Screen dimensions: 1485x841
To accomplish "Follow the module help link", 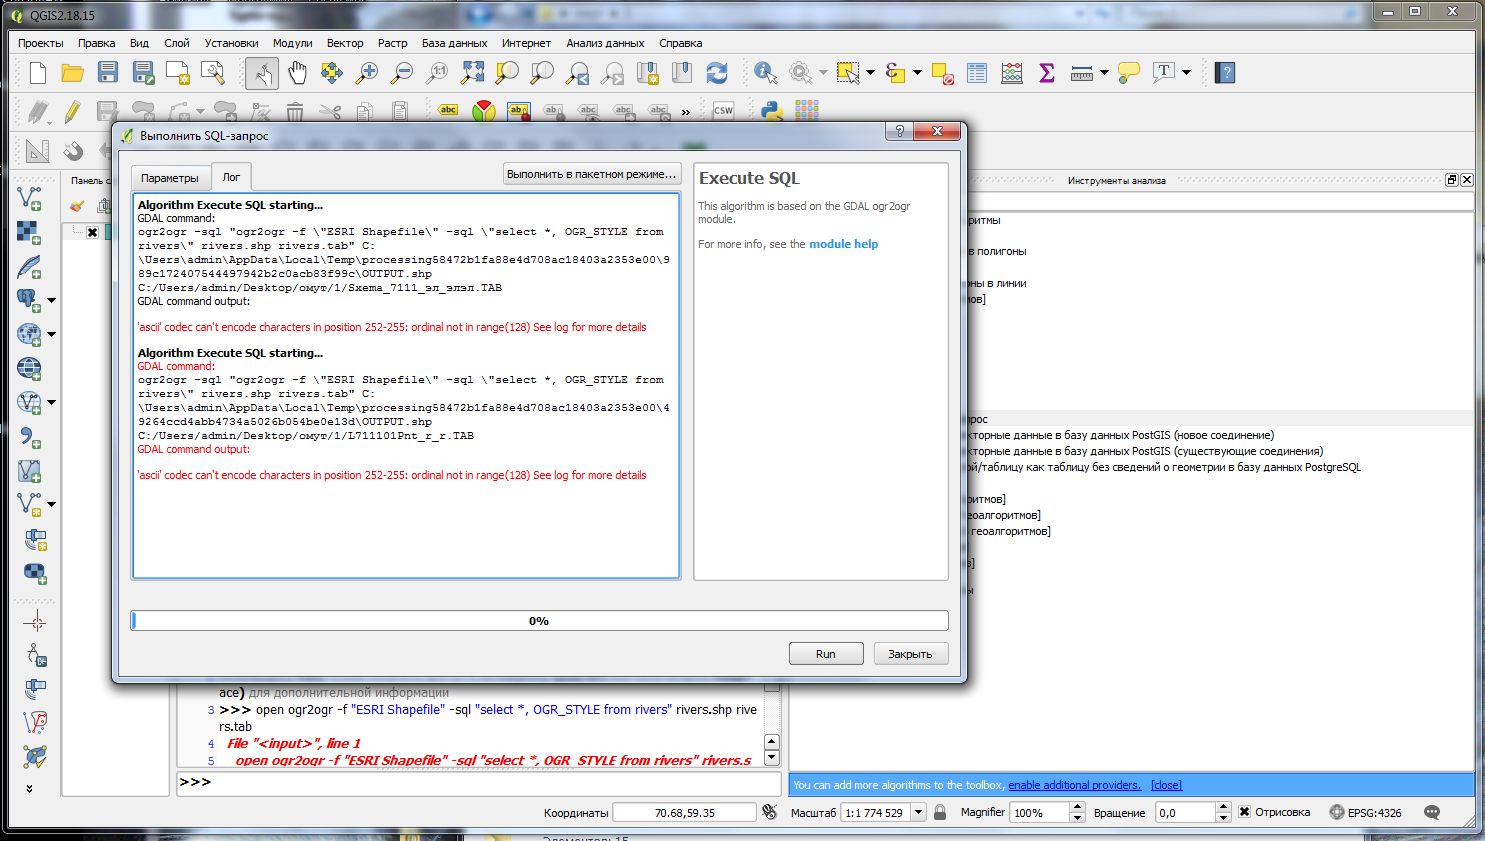I will (843, 244).
